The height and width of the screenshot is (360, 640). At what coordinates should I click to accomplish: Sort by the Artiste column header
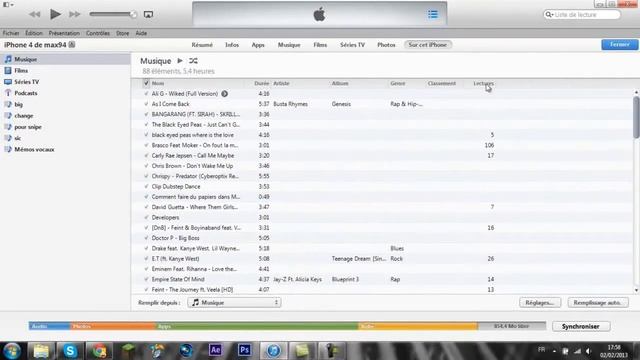coord(281,83)
